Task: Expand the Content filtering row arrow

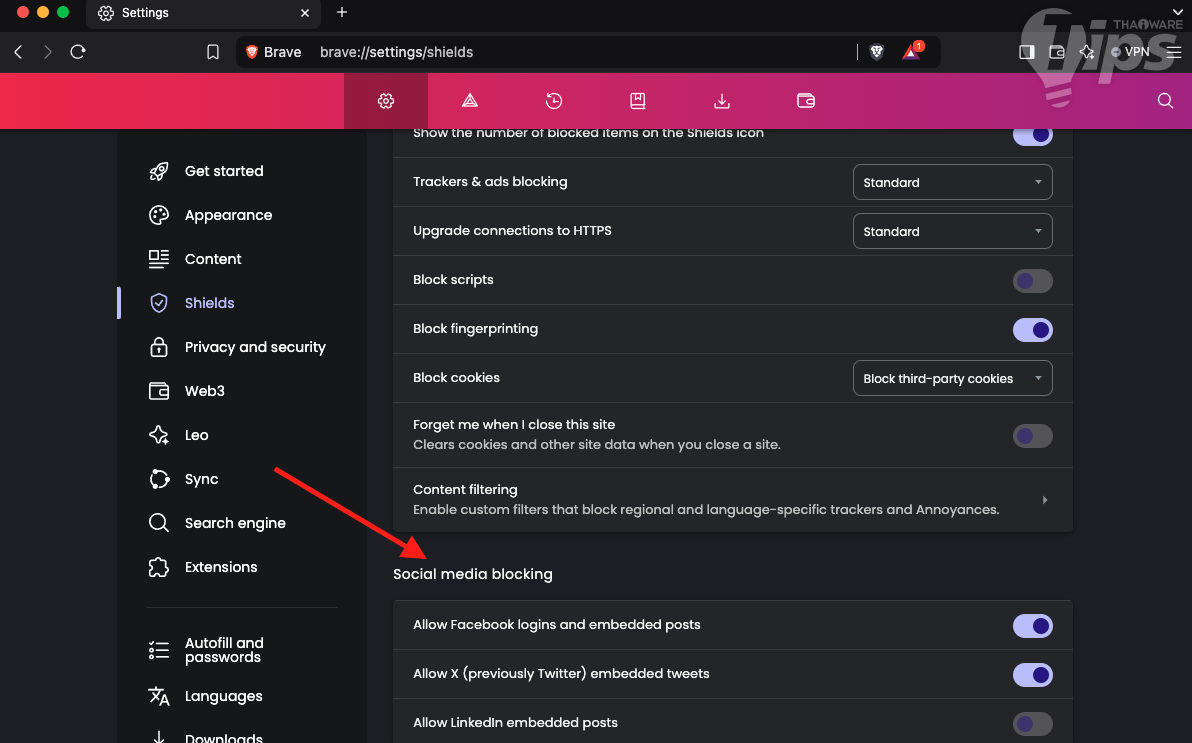Action: pos(1045,500)
